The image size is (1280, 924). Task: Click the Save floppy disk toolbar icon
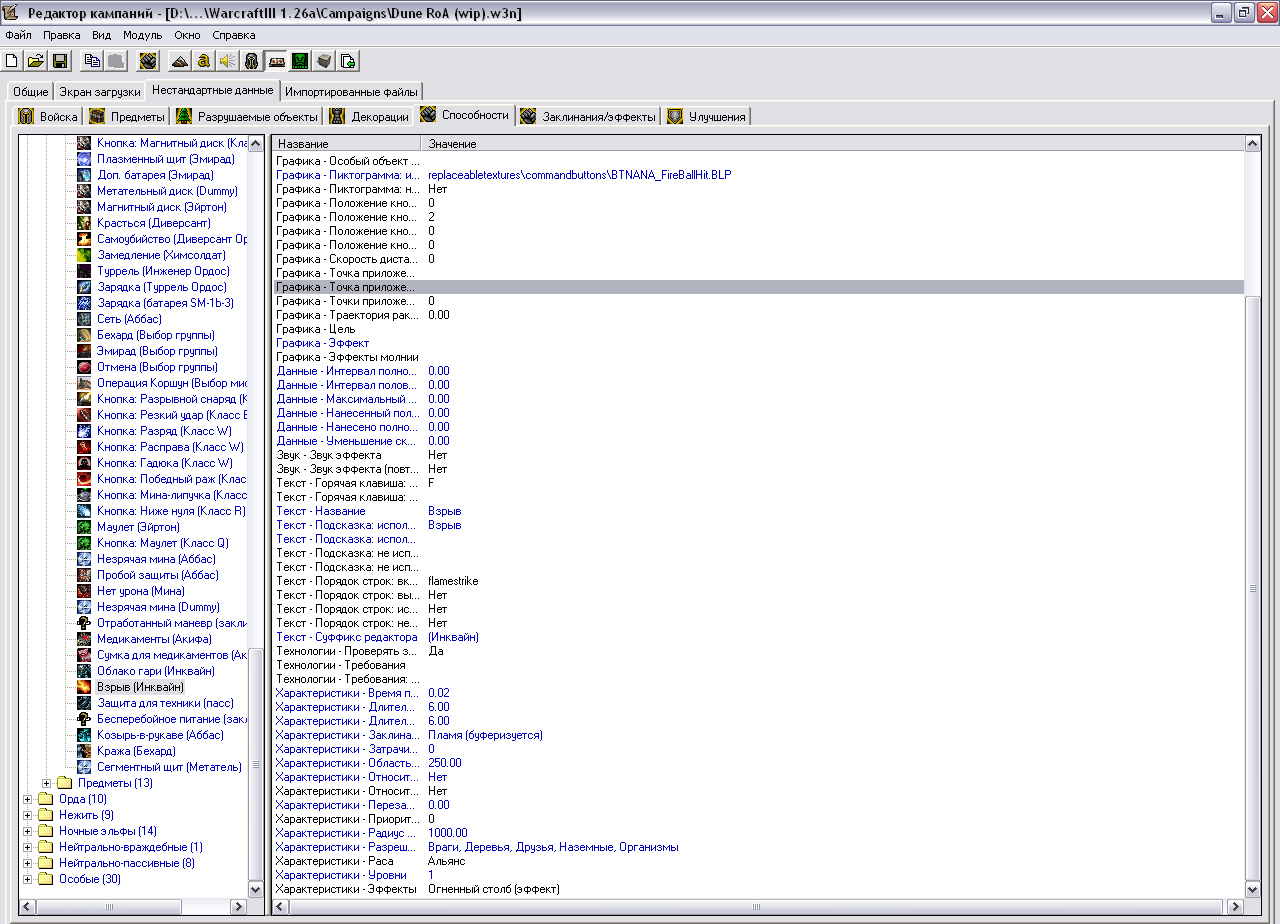(x=59, y=61)
